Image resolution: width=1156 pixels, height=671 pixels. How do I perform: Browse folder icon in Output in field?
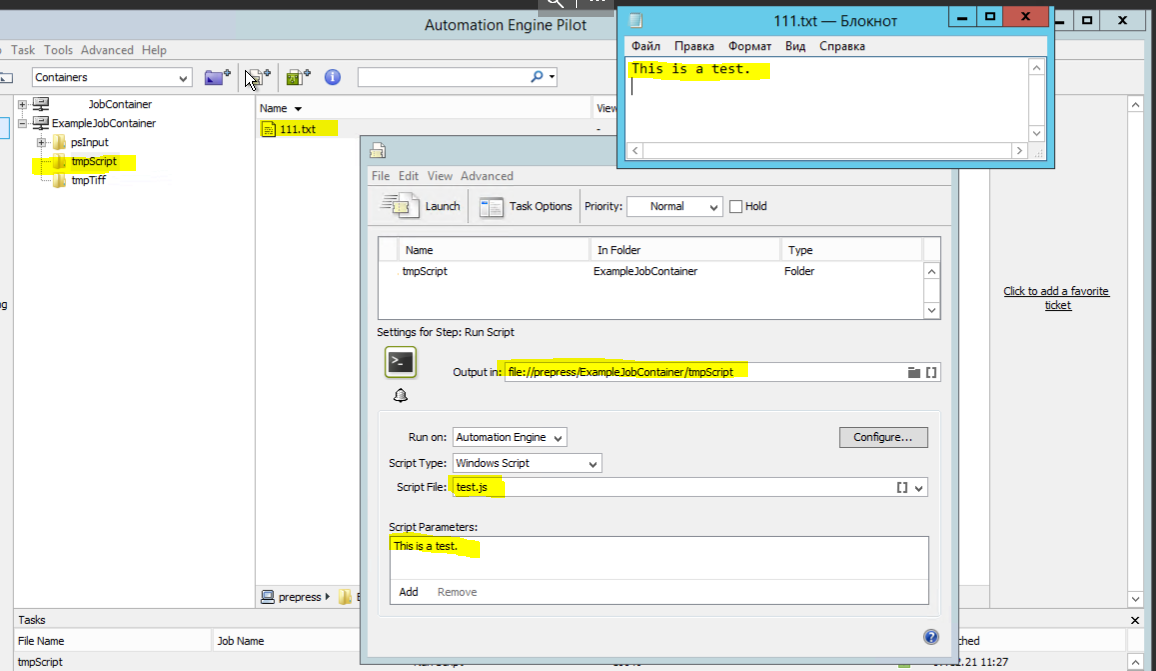913,372
